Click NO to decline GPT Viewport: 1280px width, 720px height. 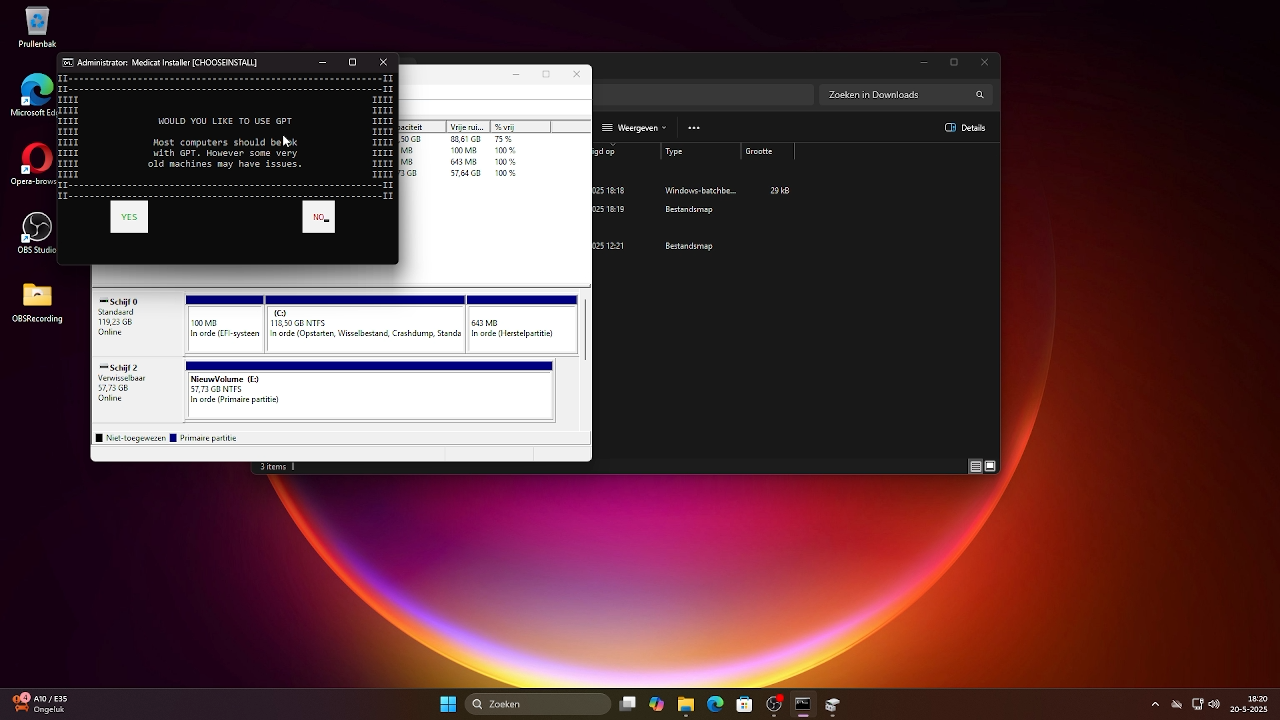(x=318, y=217)
